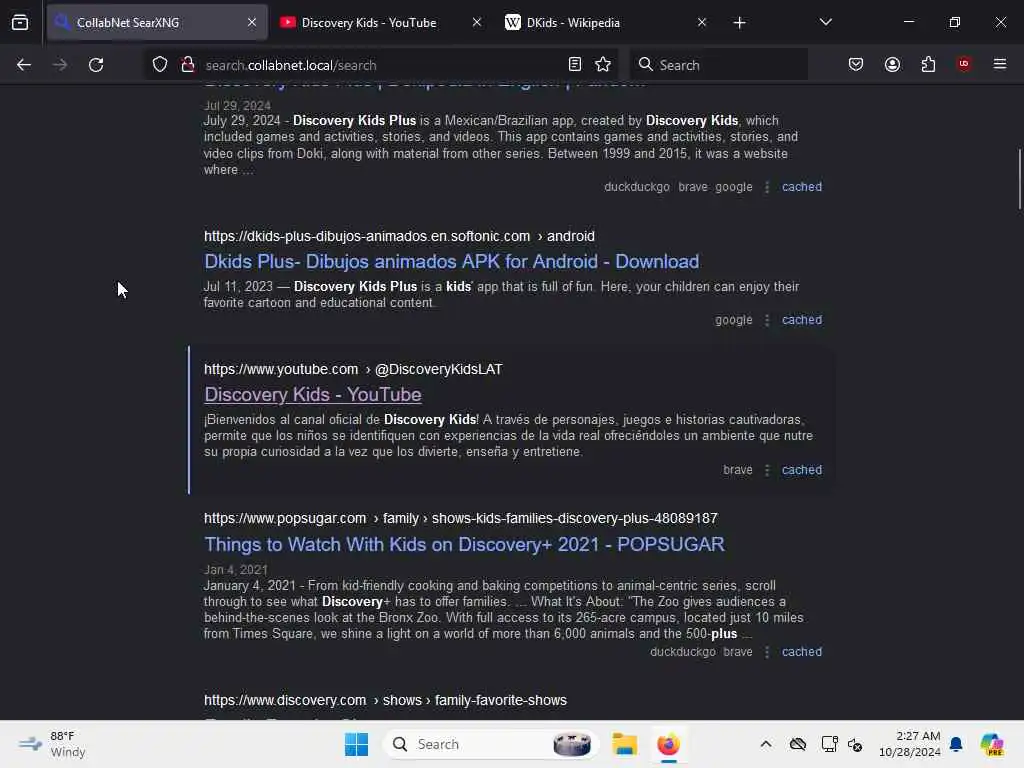The image size is (1024, 768).
Task: Expand the list all tabs dropdown
Action: (x=825, y=22)
